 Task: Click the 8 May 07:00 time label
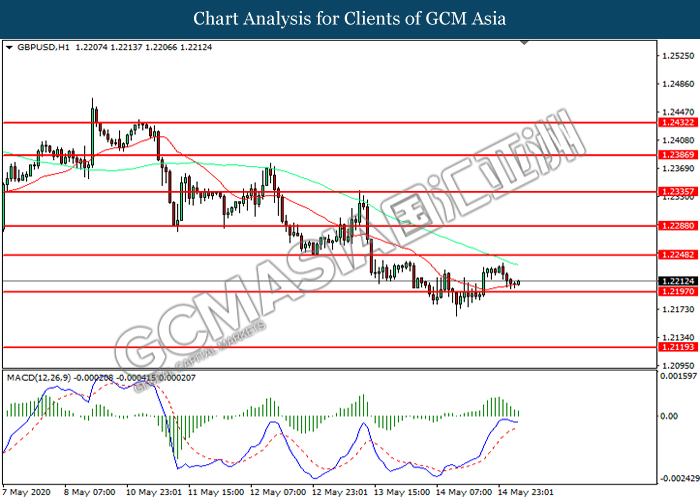(x=90, y=492)
